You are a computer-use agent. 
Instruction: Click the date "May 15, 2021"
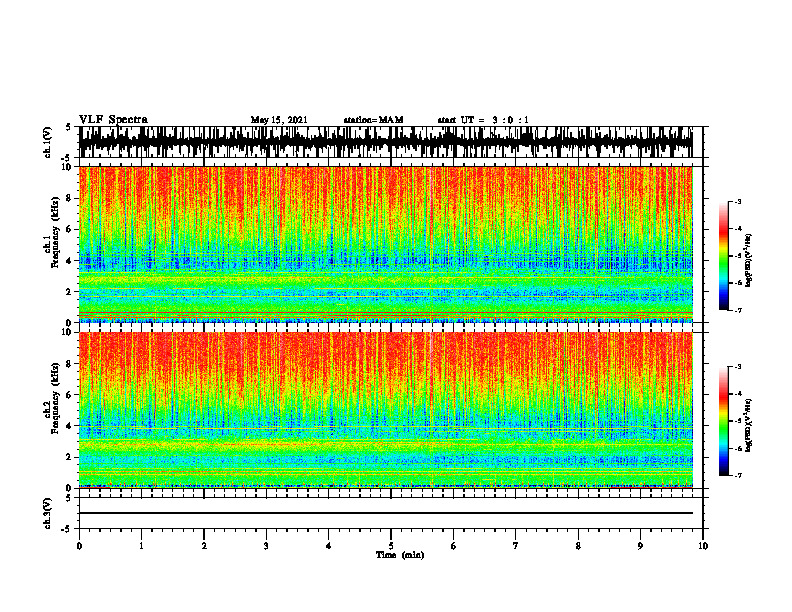pyautogui.click(x=279, y=120)
